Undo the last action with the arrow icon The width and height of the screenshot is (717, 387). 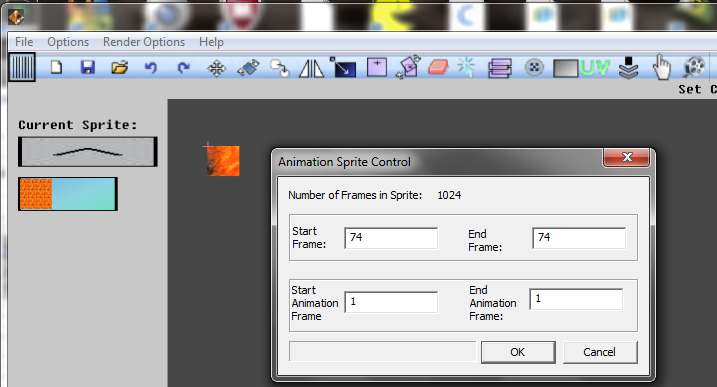pyautogui.click(x=150, y=68)
